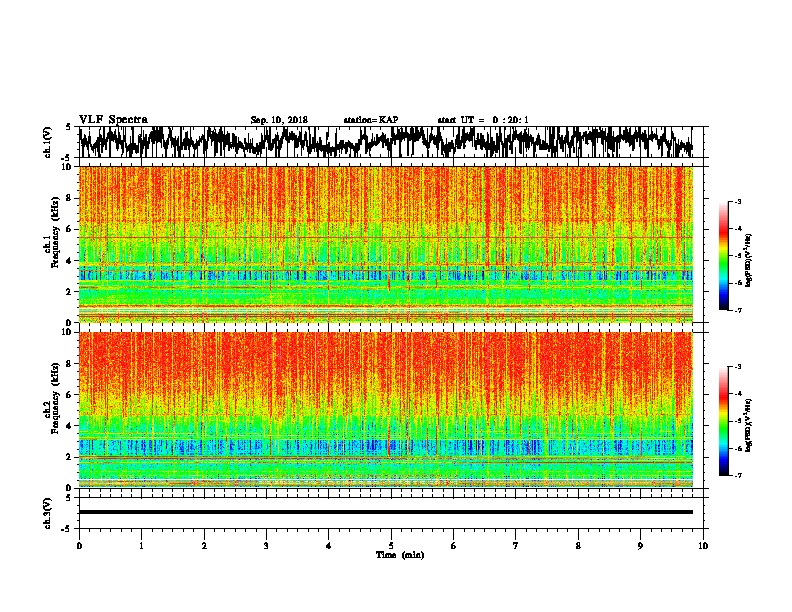
Task: Click the ch.1 voltage waveform trace
Action: pyautogui.click(x=386, y=142)
